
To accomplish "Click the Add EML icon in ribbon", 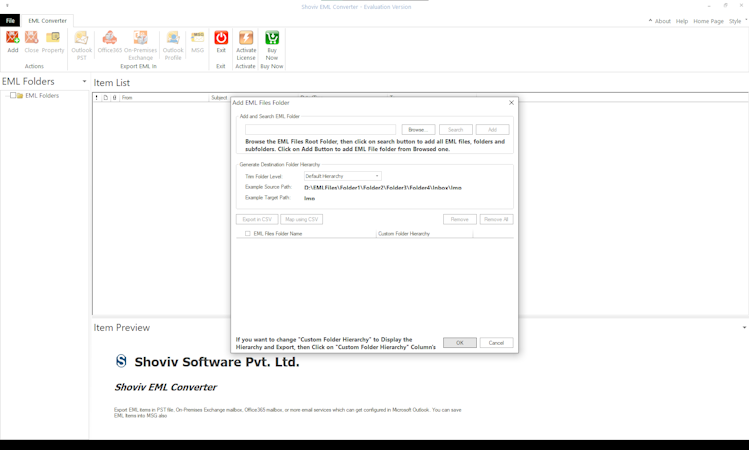I will click(x=13, y=37).
